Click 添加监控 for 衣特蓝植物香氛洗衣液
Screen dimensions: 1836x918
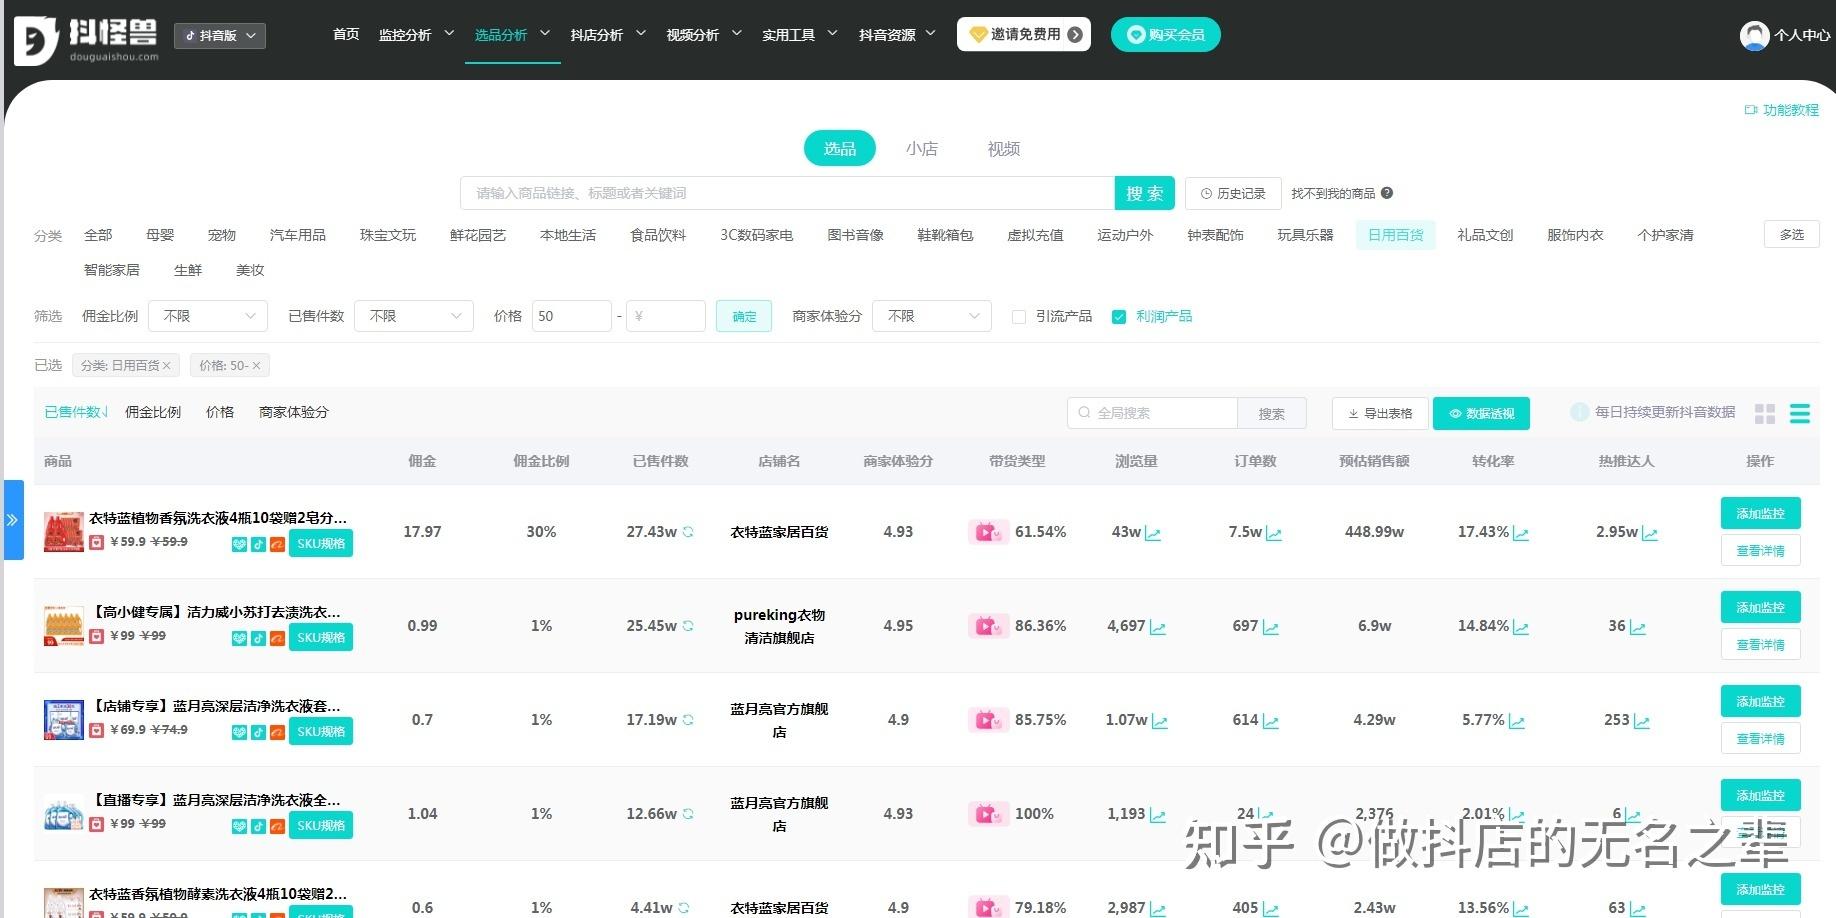(x=1761, y=513)
